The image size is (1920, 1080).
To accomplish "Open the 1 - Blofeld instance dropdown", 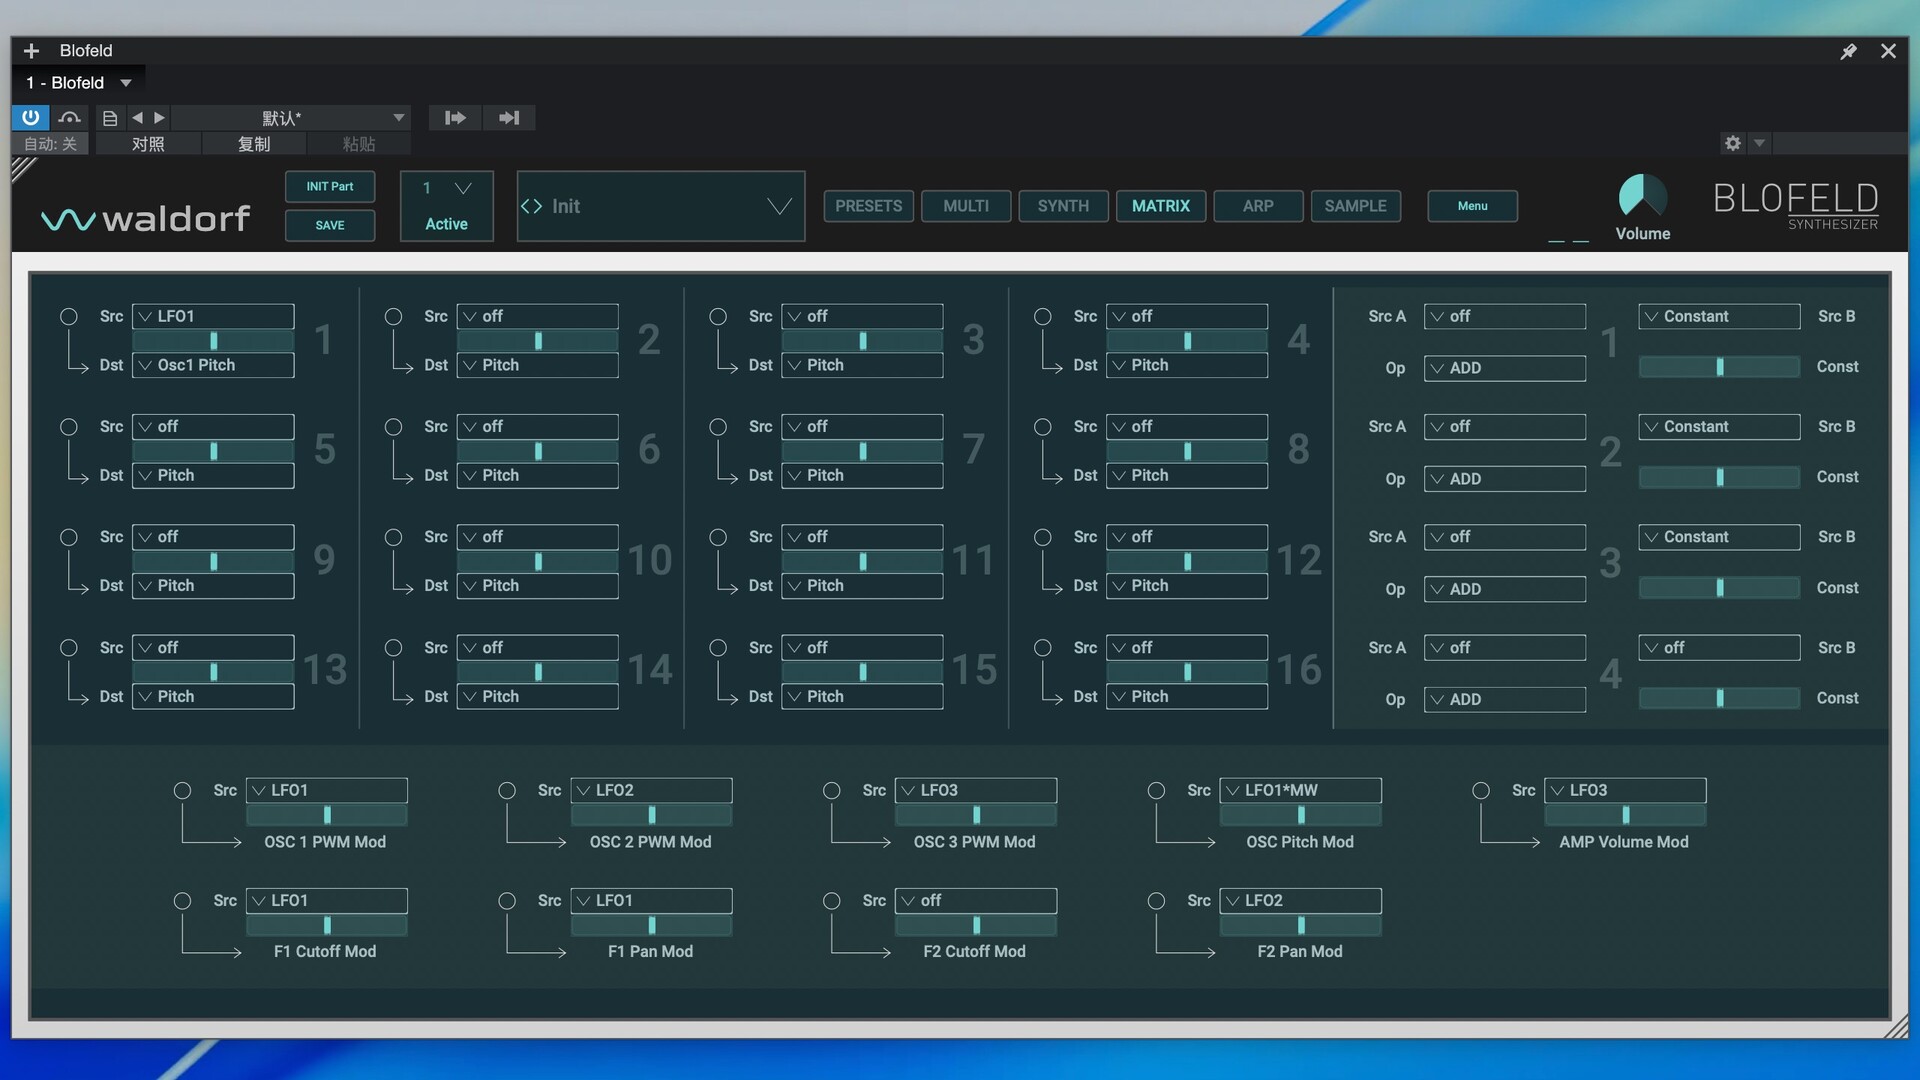I will 79,83.
